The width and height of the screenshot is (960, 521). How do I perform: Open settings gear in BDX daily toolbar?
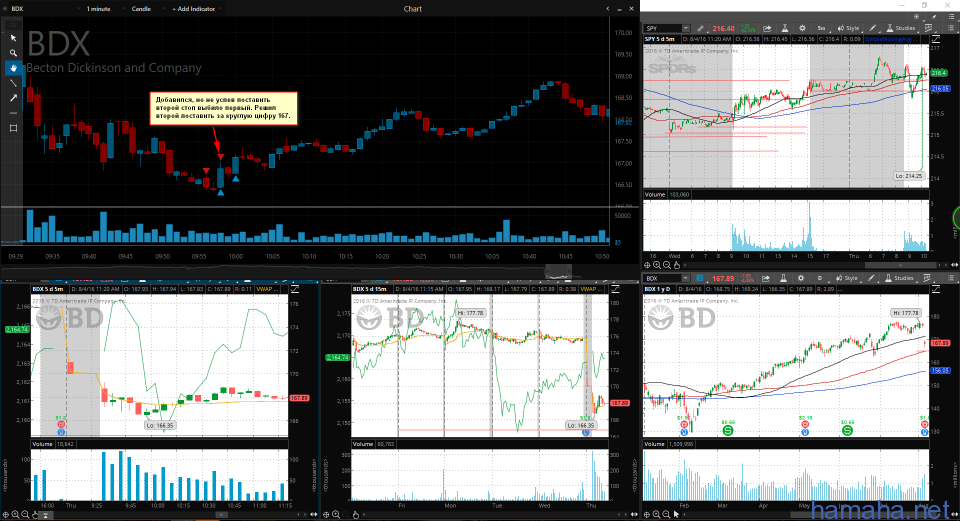(801, 278)
